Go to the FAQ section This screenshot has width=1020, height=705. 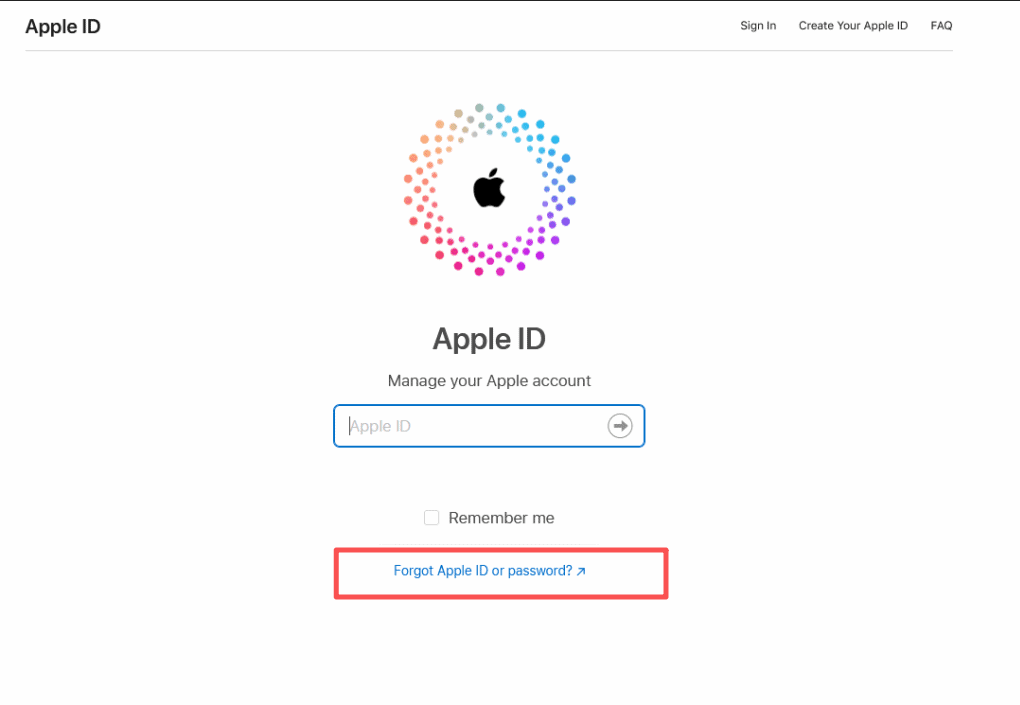pos(940,25)
